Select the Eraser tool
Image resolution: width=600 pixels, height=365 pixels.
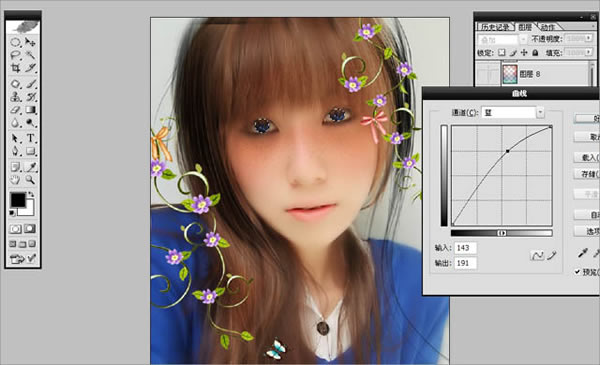tap(15, 110)
